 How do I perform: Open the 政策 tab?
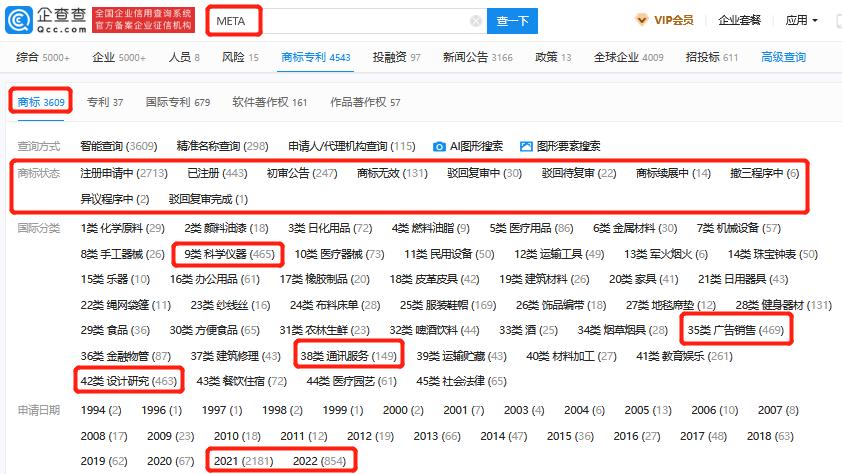tap(553, 57)
